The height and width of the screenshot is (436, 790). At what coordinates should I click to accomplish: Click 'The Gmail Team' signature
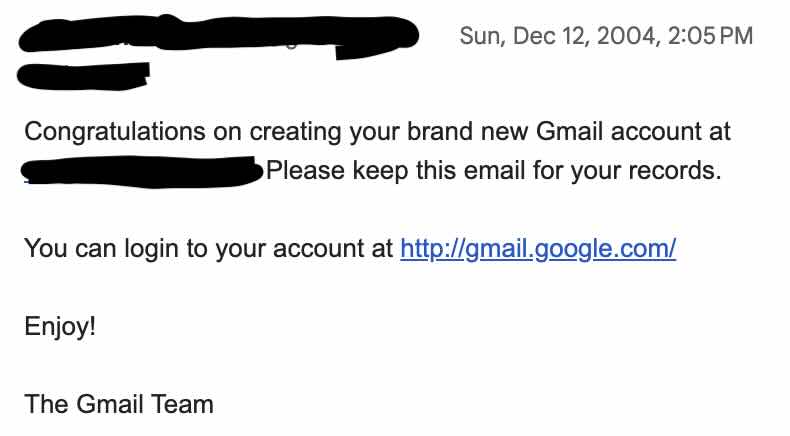[118, 405]
